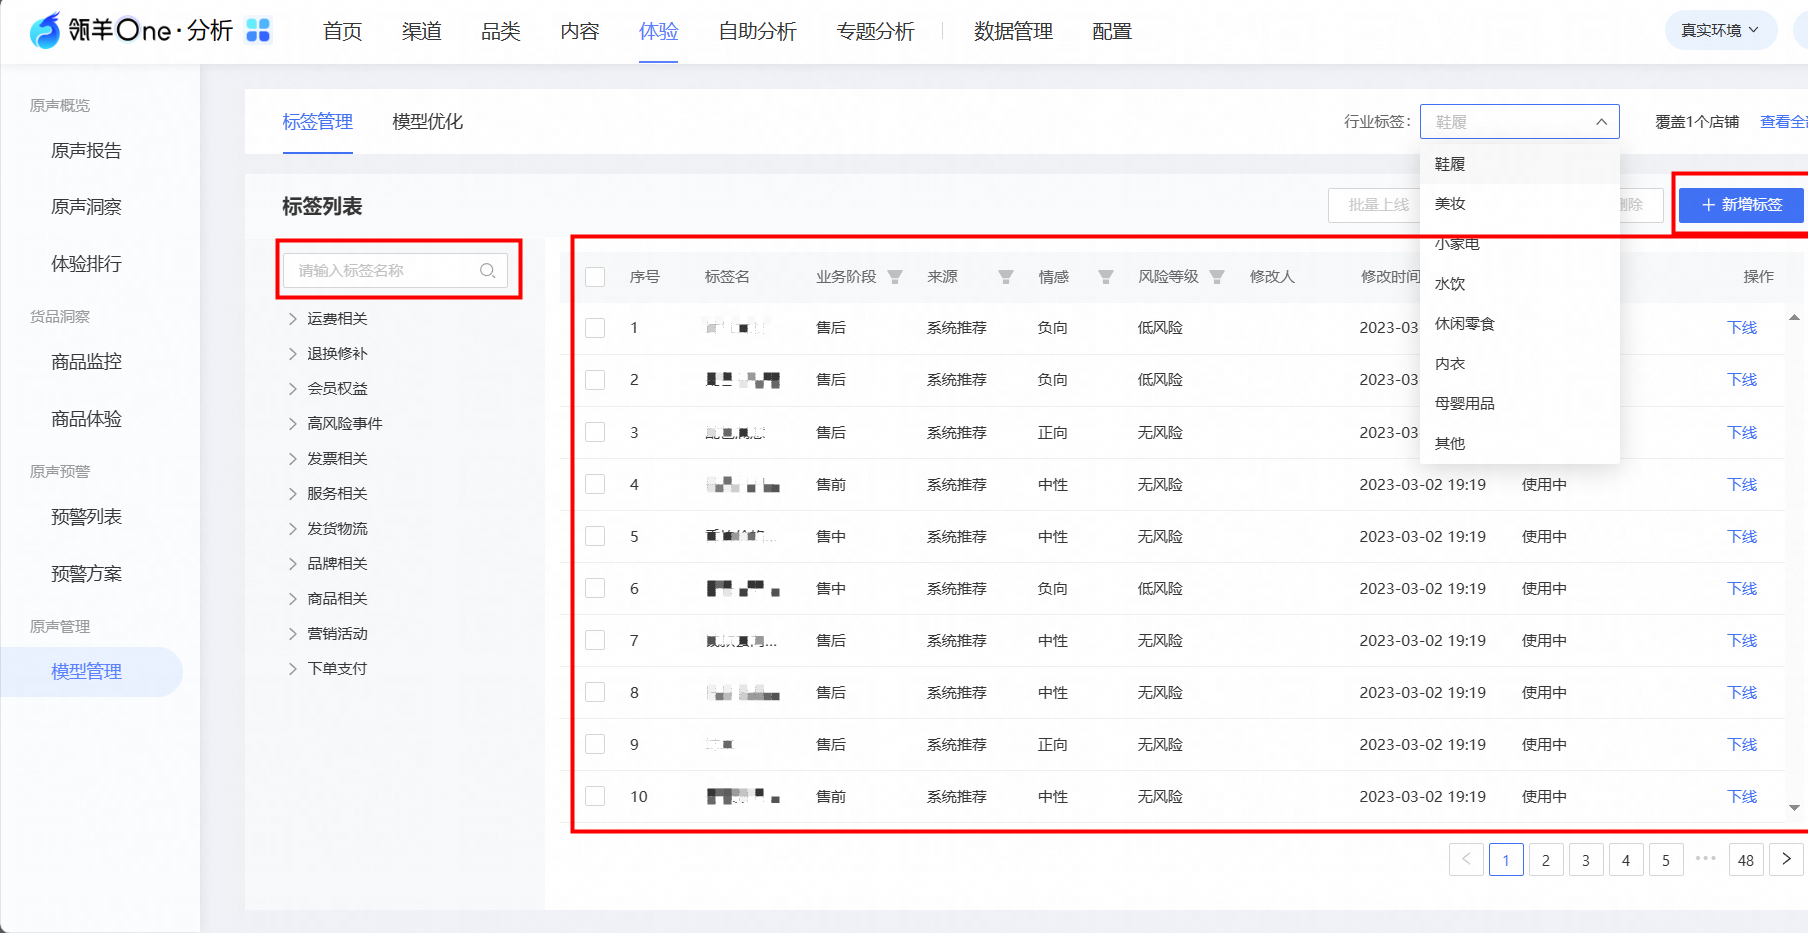The image size is (1808, 933).
Task: Open the 风险等级 column filter icon
Action: pos(1217,277)
